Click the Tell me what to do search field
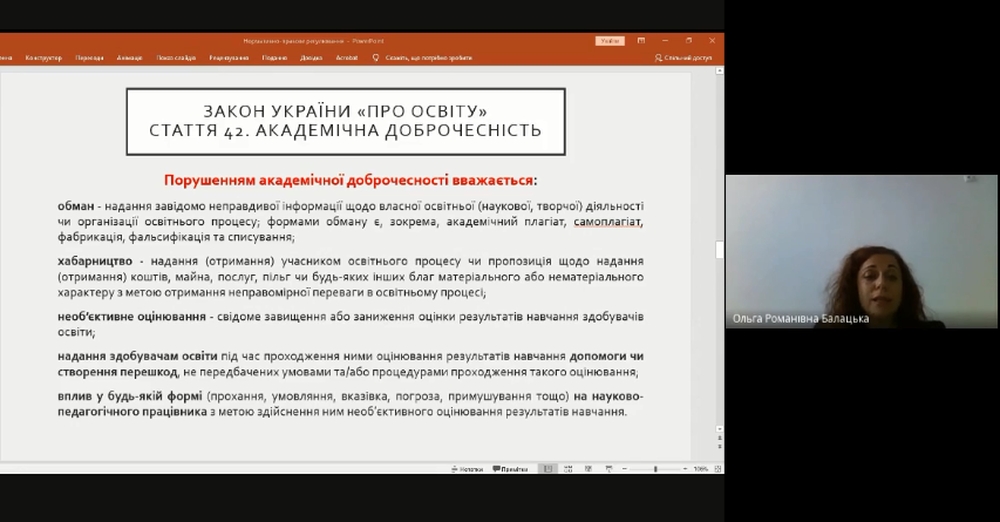Screen dimensions: 1000x522 coord(429,58)
